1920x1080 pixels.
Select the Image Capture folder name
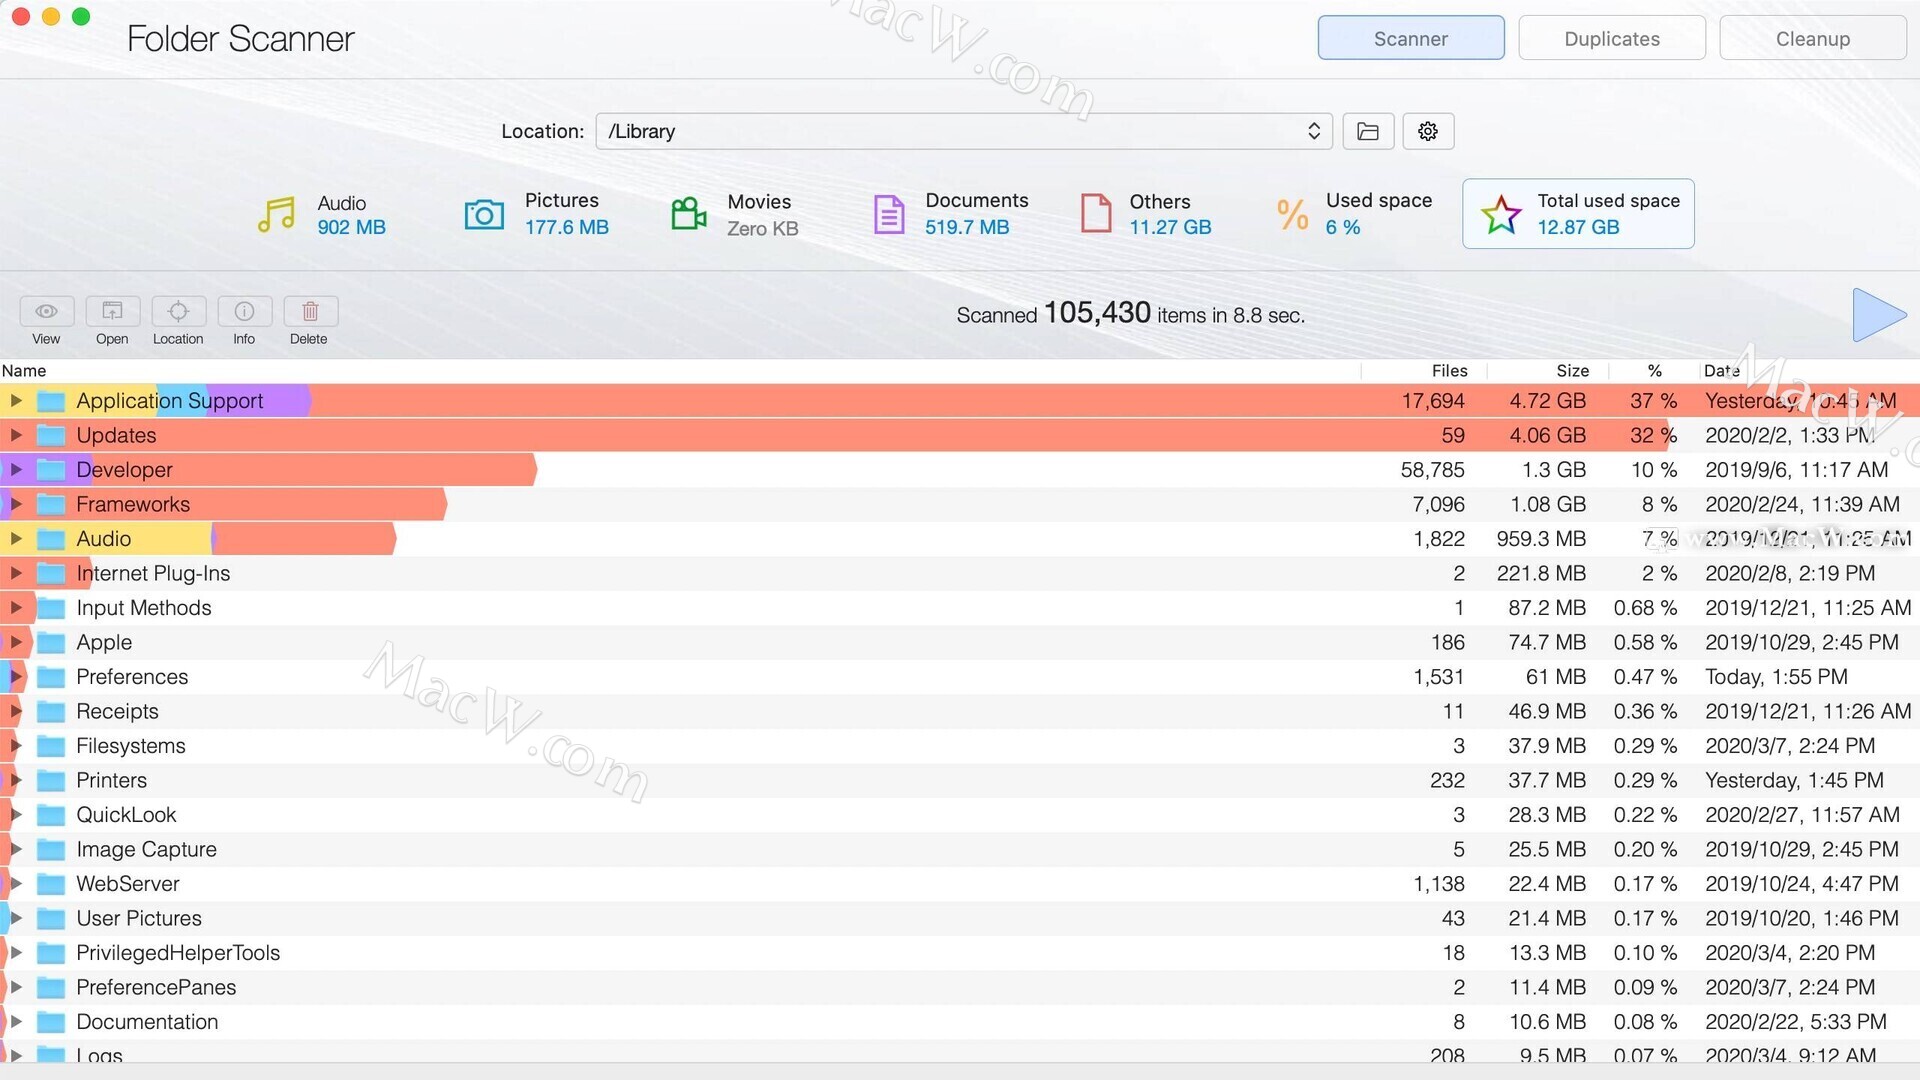[x=146, y=850]
